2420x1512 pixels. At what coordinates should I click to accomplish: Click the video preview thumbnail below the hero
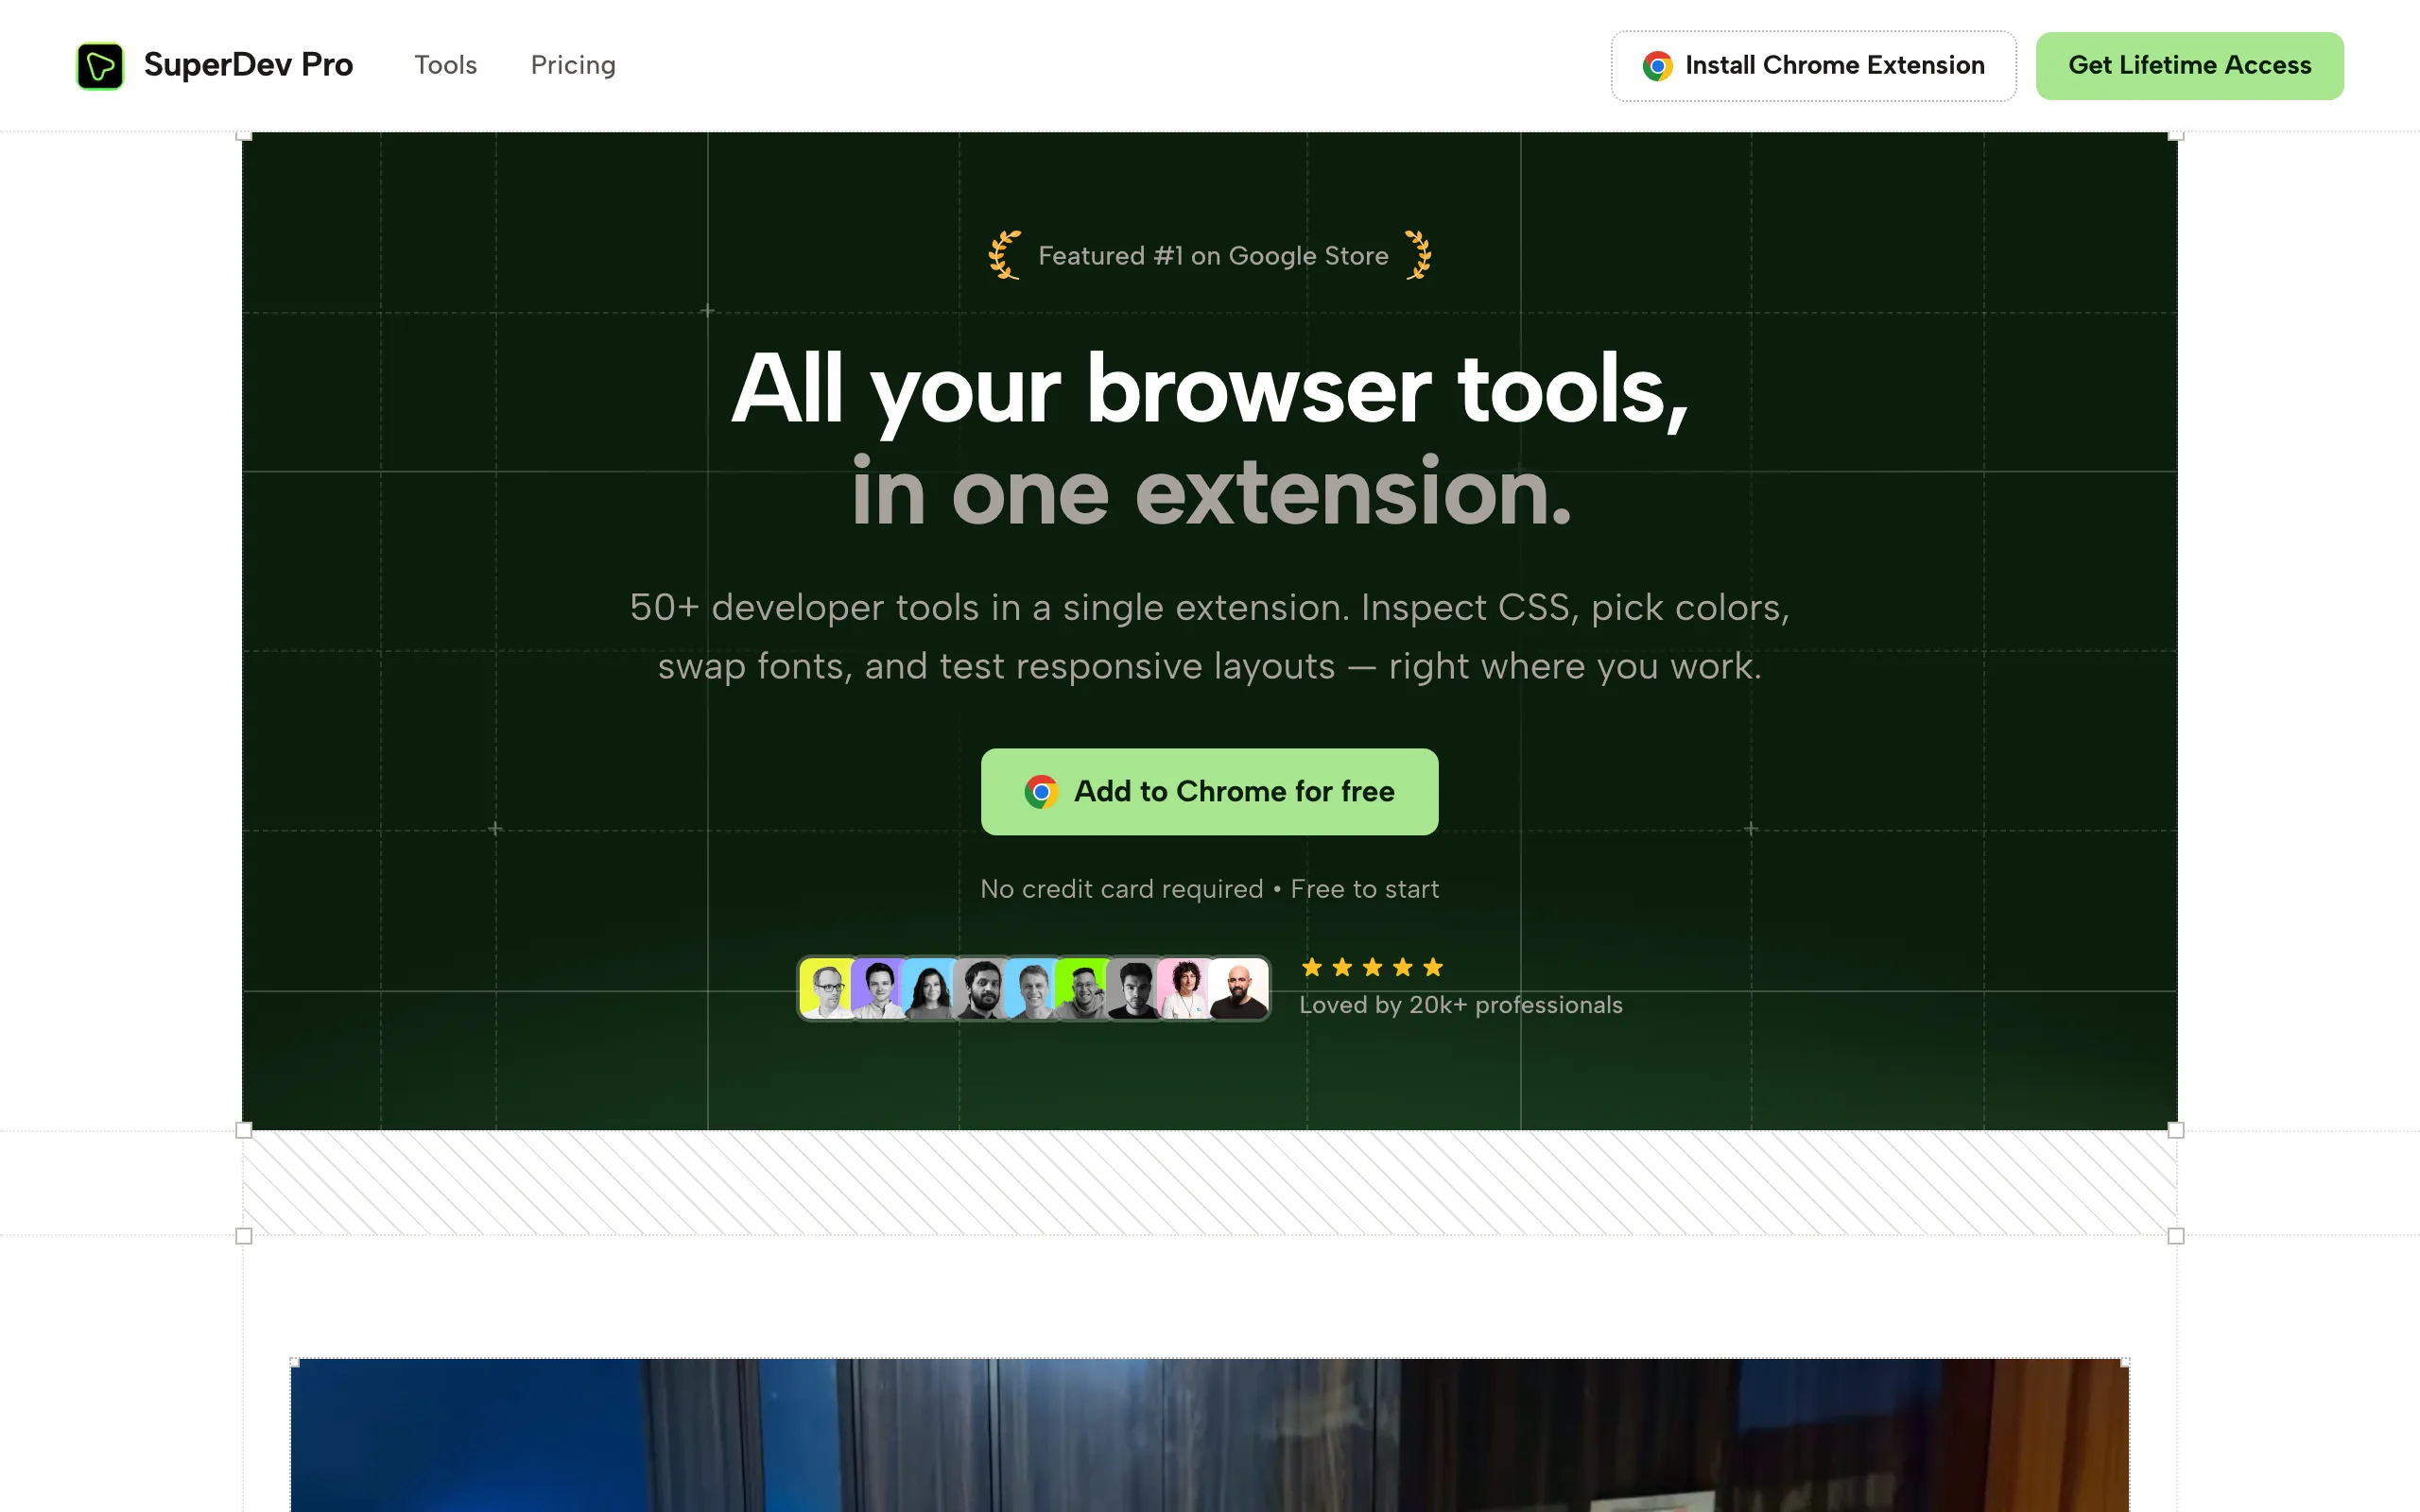pyautogui.click(x=1209, y=1435)
